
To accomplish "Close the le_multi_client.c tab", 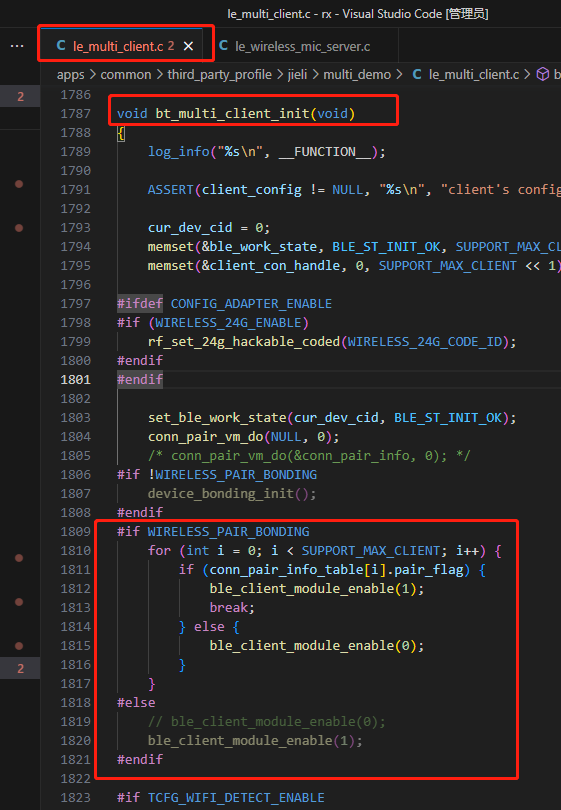I will 189,46.
